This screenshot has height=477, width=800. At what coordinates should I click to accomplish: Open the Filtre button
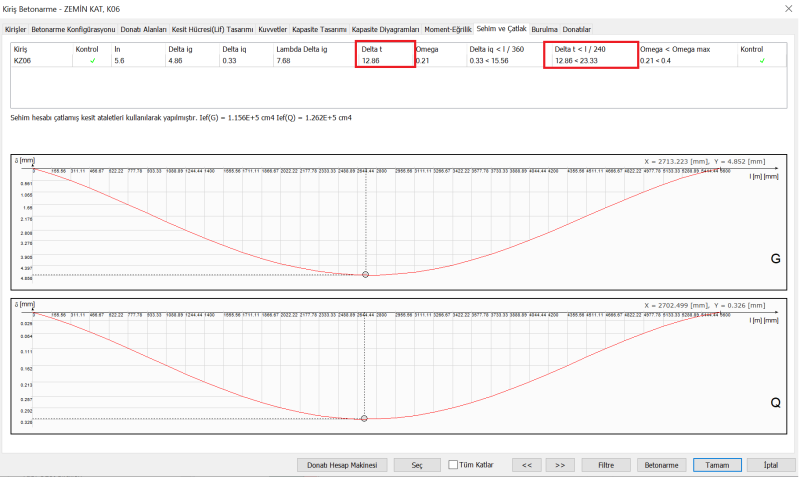(x=605, y=465)
